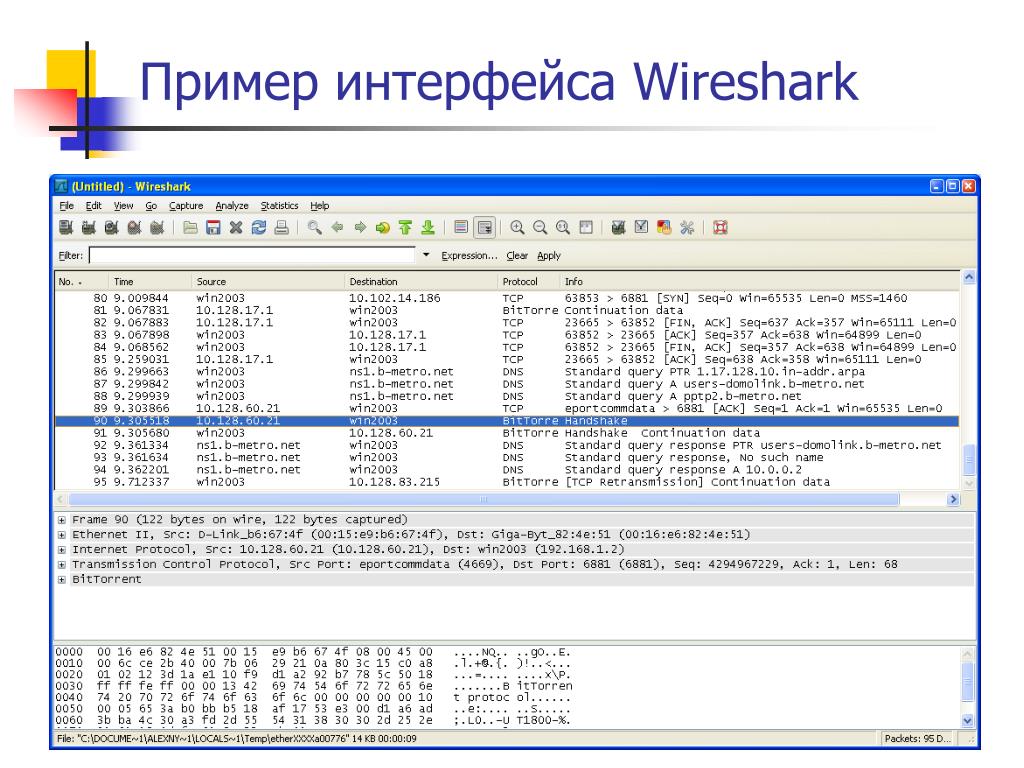Close the capture file using X icon
Viewport: 1024px width, 768px height.
coord(236,227)
